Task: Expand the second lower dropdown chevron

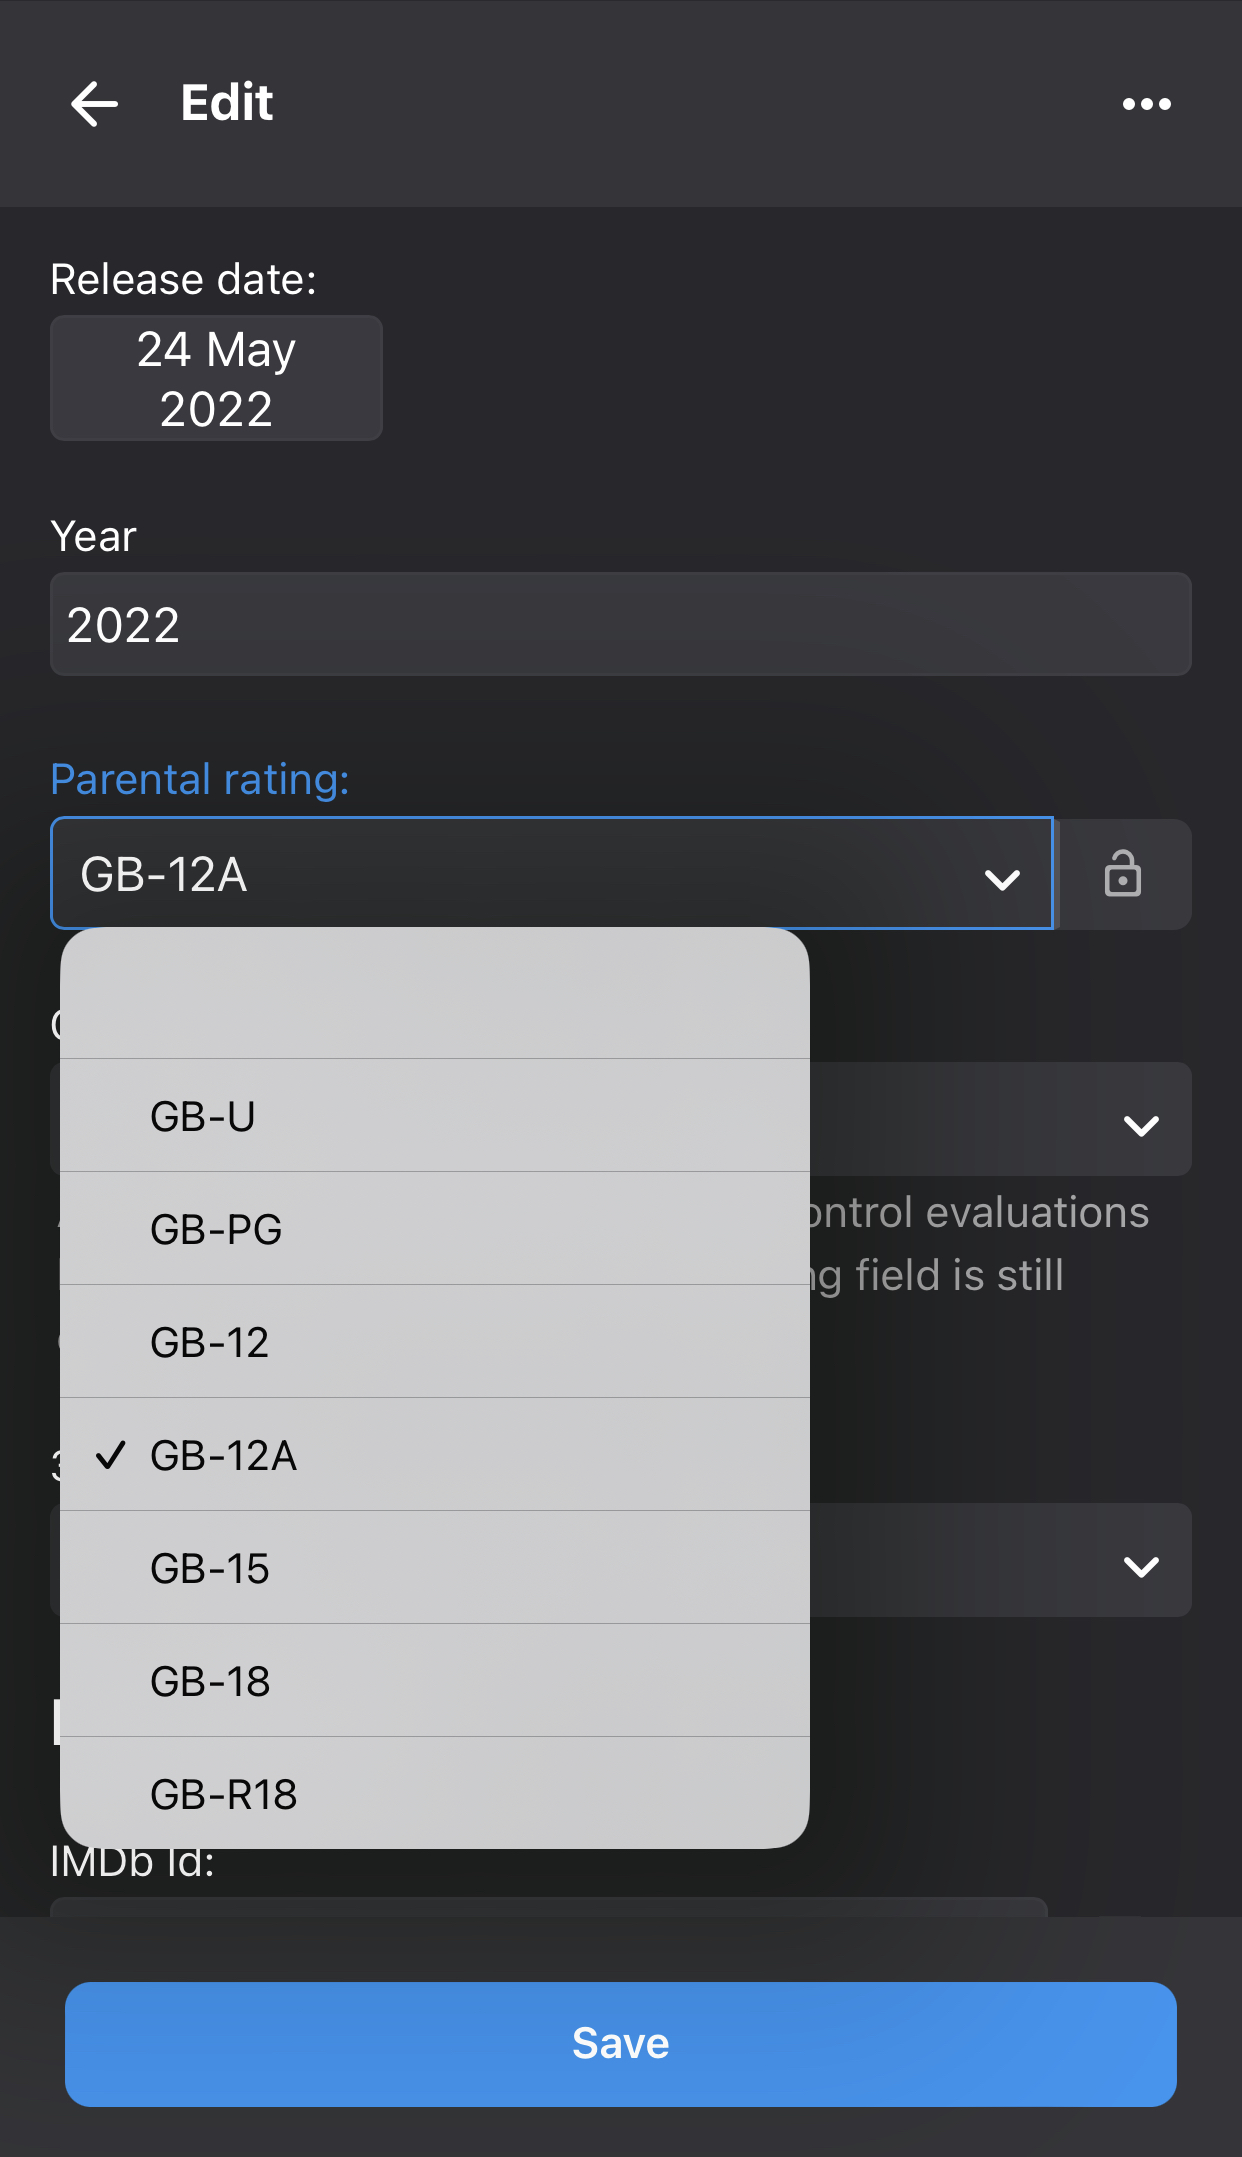Action: click(1140, 1565)
